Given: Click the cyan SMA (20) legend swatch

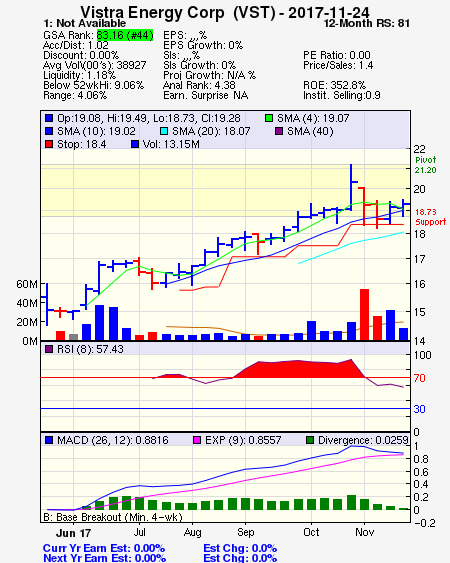Looking at the screenshot, I should point(164,131).
